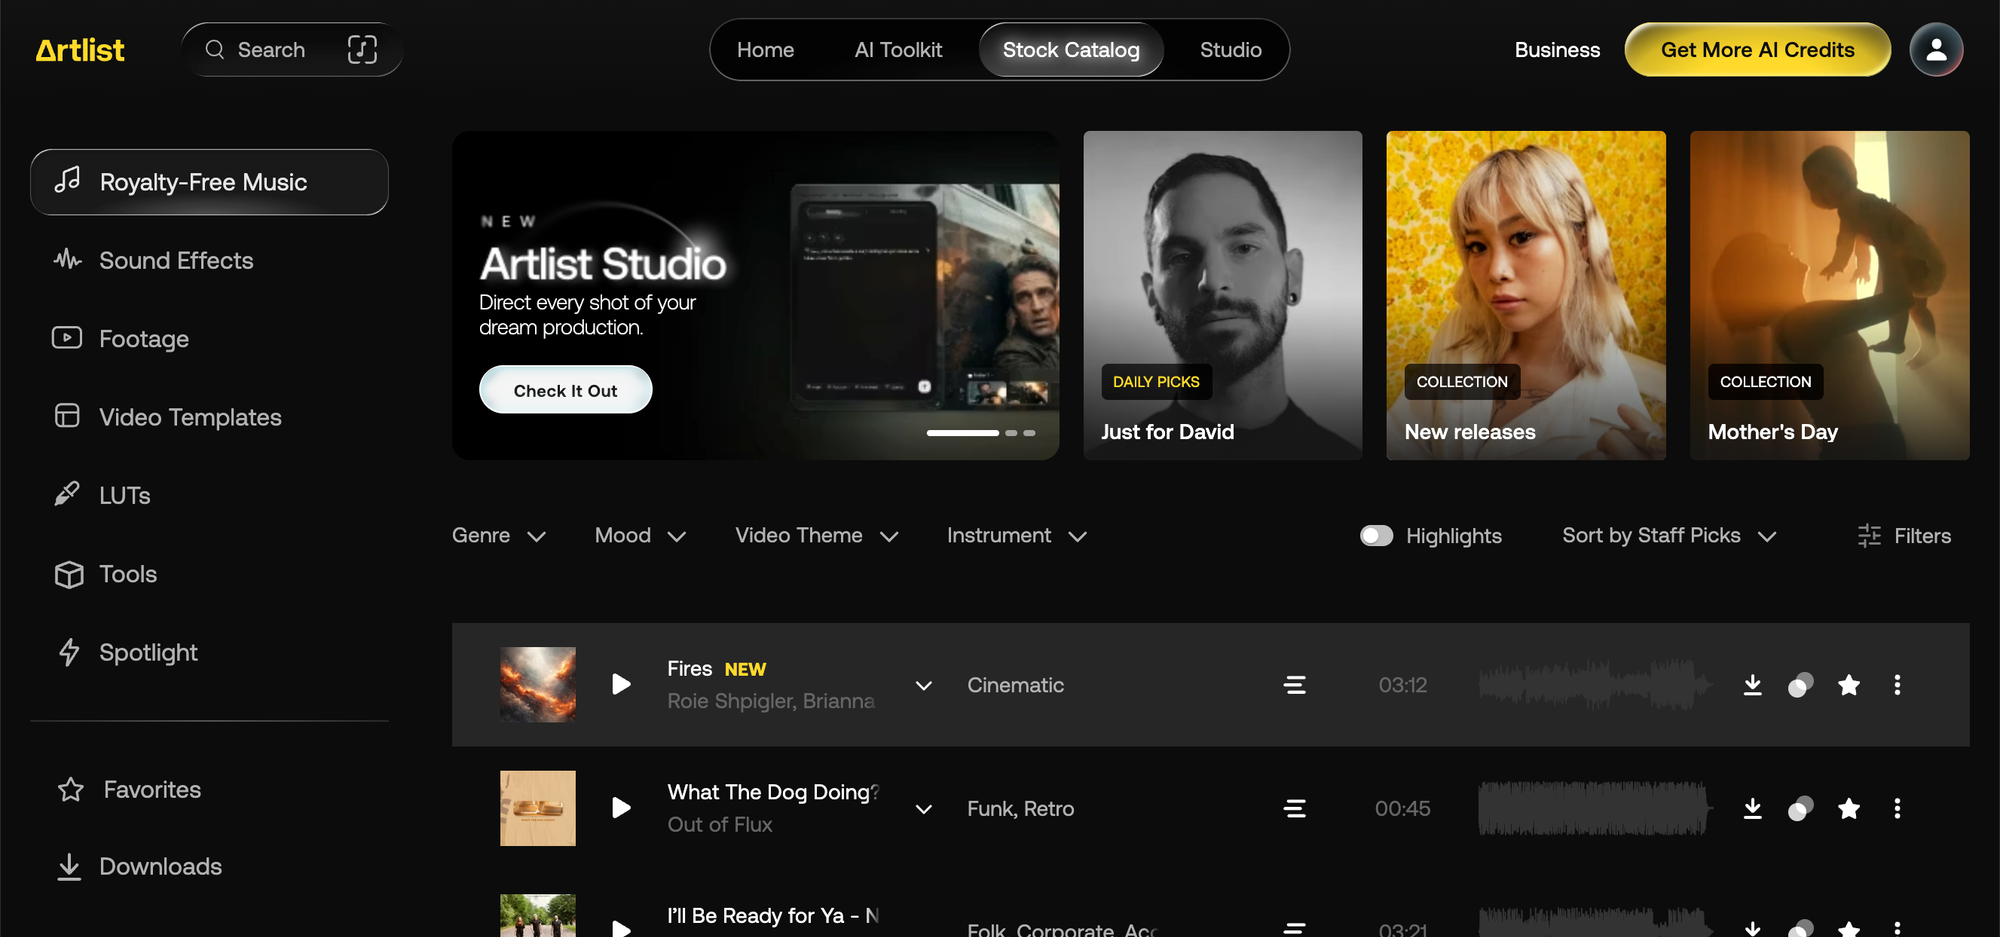Screen dimensions: 2000x937
Task: Click the search magnifier icon
Action: point(215,50)
